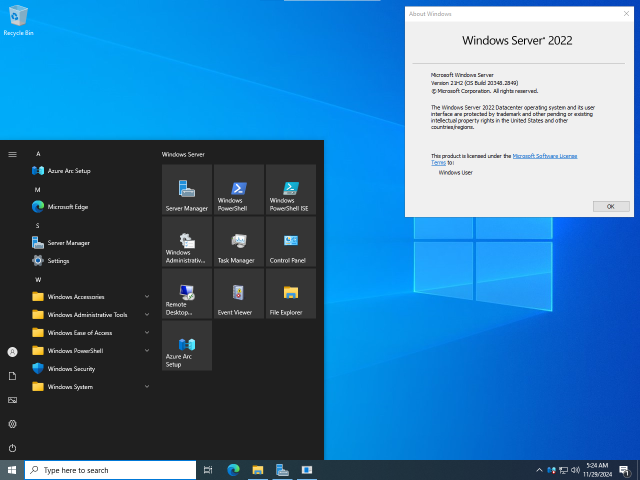The height and width of the screenshot is (480, 640).
Task: Expand the Windows PowerShell folder
Action: 91,351
